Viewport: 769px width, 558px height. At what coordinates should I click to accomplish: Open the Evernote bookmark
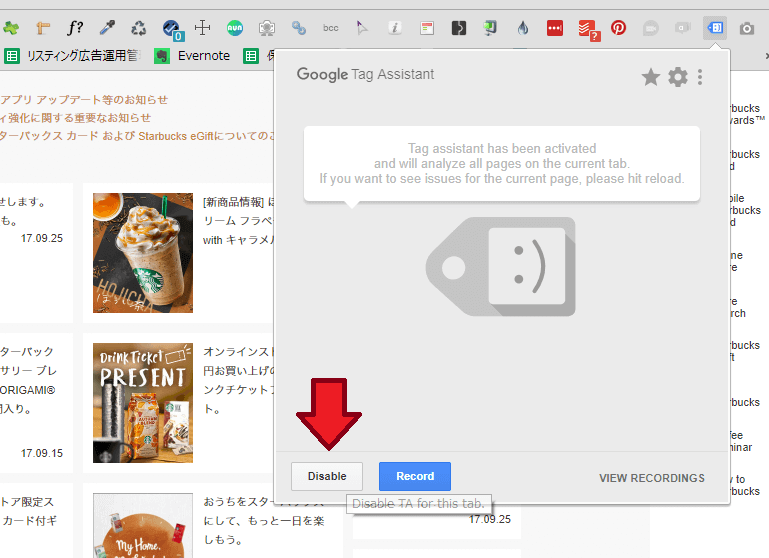(192, 56)
